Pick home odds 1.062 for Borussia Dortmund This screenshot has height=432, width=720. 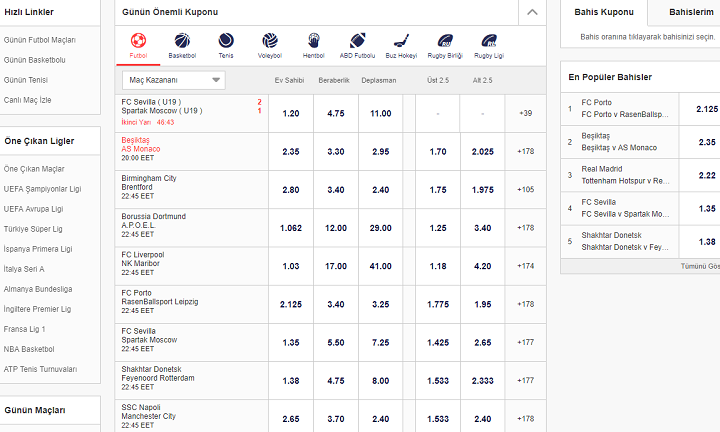(291, 228)
